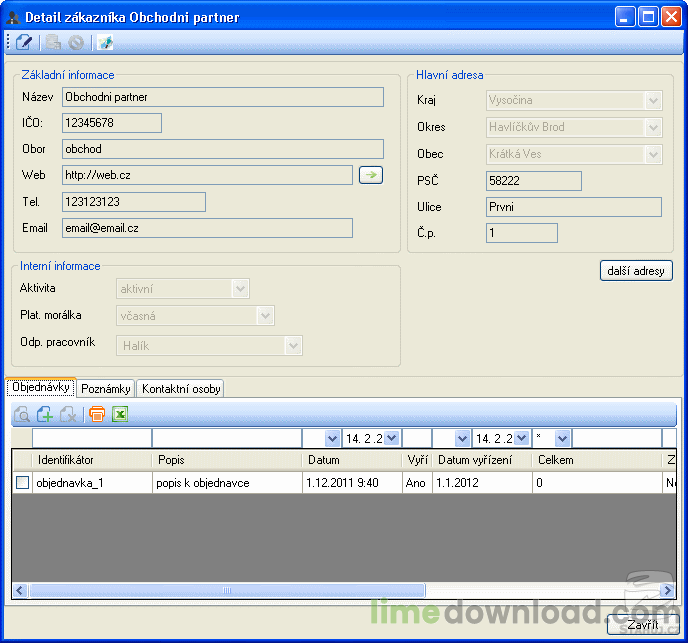
Task: Click the edit customer icon in toolbar
Action: tap(24, 42)
